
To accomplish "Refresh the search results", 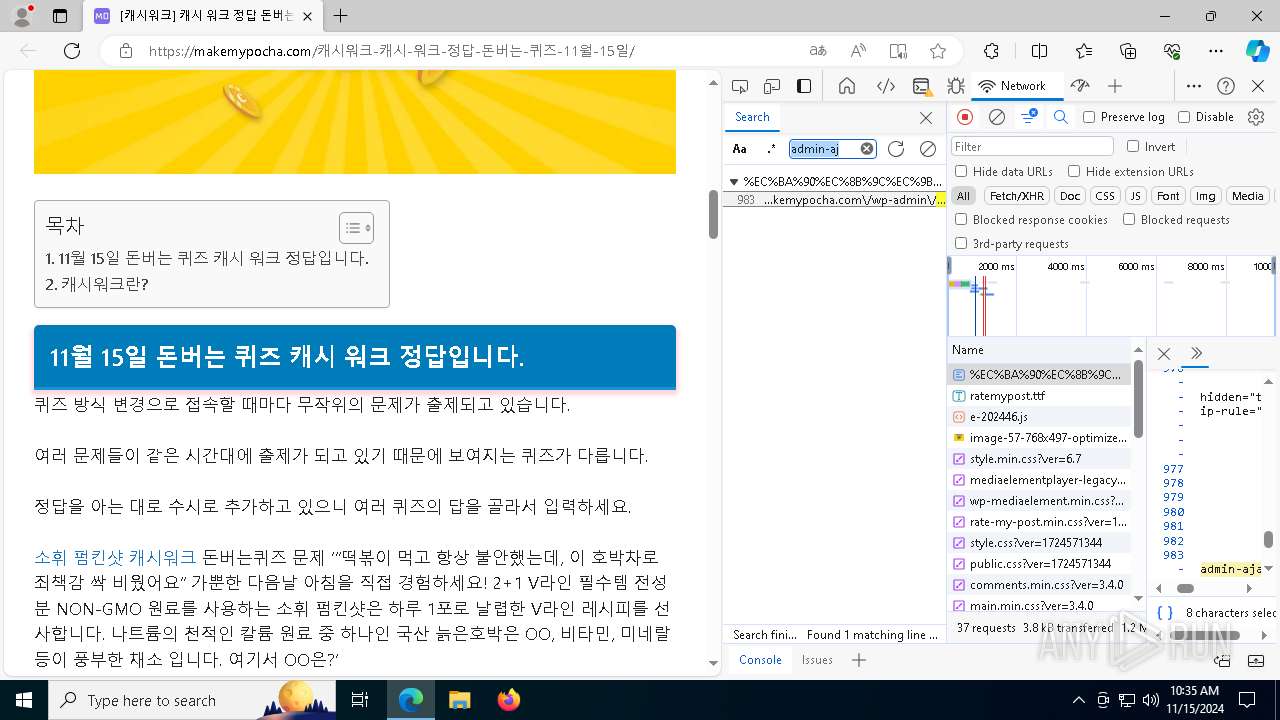I will click(896, 149).
